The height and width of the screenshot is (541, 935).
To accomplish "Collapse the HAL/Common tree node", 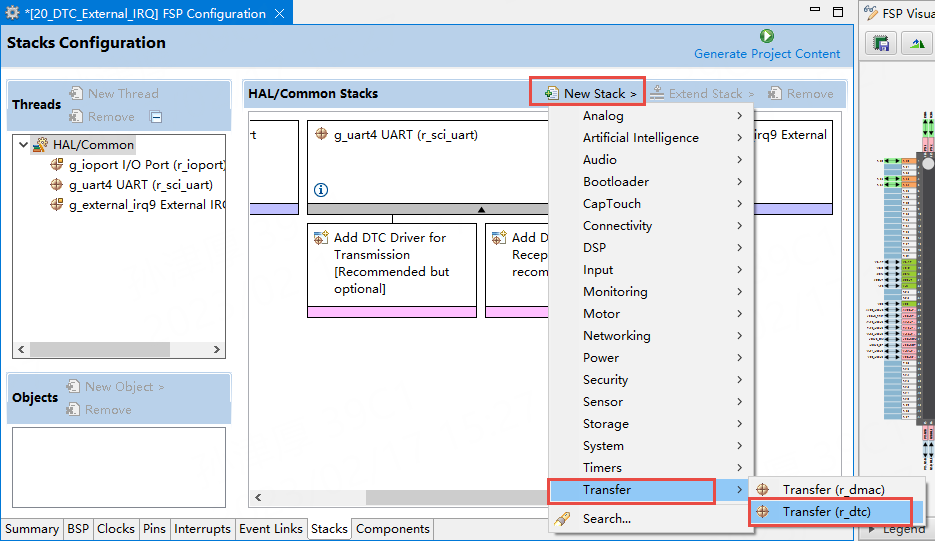I will tap(23, 145).
